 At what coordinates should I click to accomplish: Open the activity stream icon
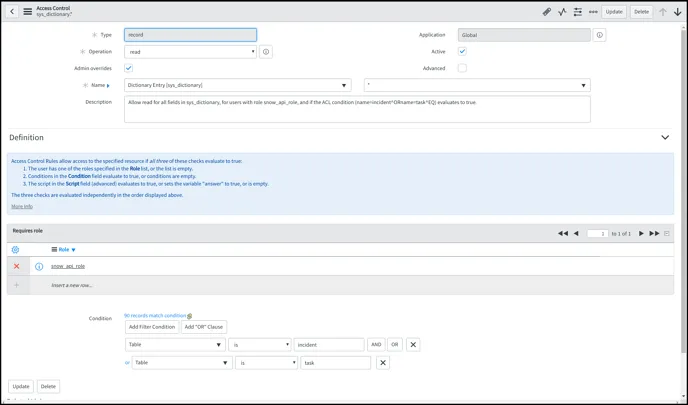562,12
